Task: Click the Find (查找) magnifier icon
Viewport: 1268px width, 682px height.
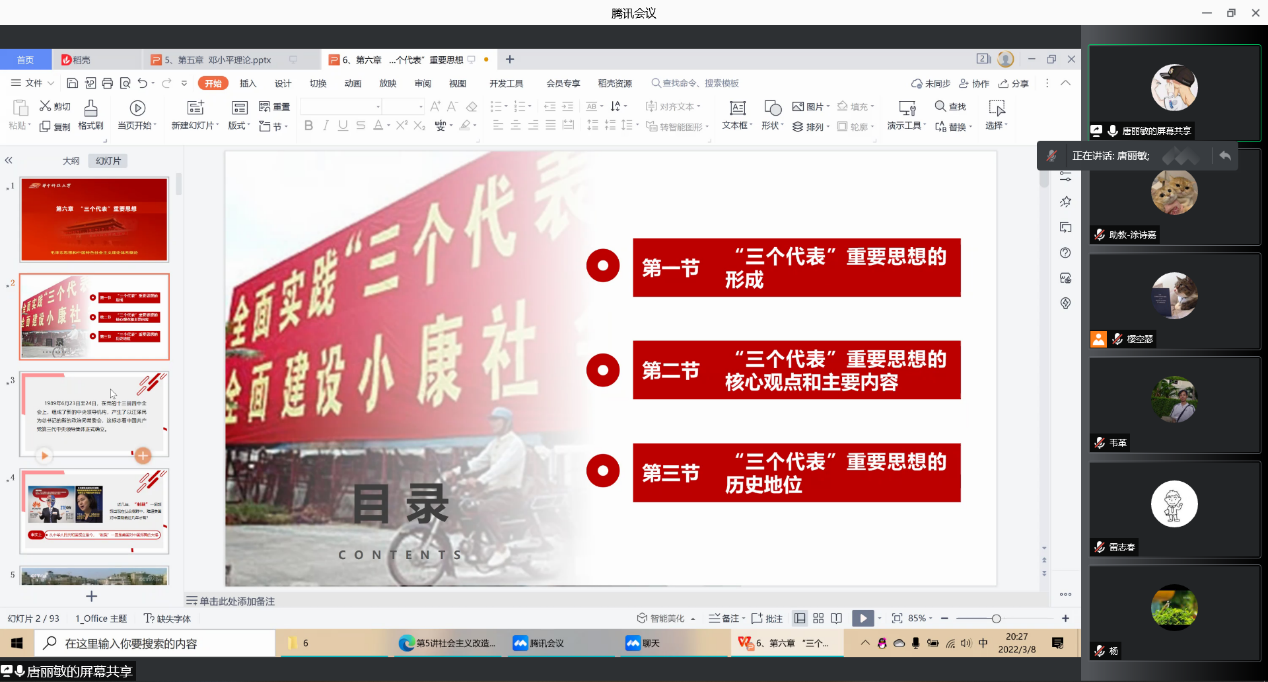Action: click(x=941, y=107)
